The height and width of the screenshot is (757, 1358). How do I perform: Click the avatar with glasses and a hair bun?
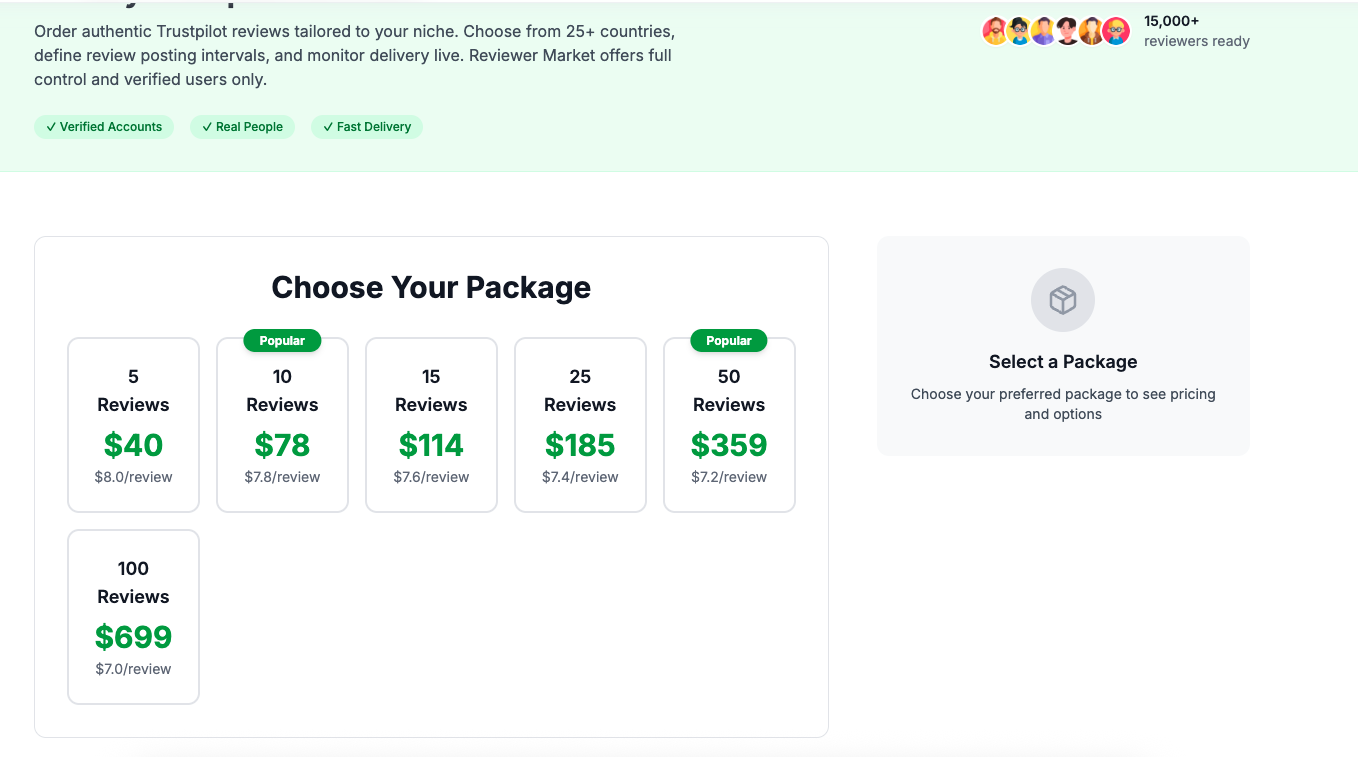pyautogui.click(x=1019, y=31)
